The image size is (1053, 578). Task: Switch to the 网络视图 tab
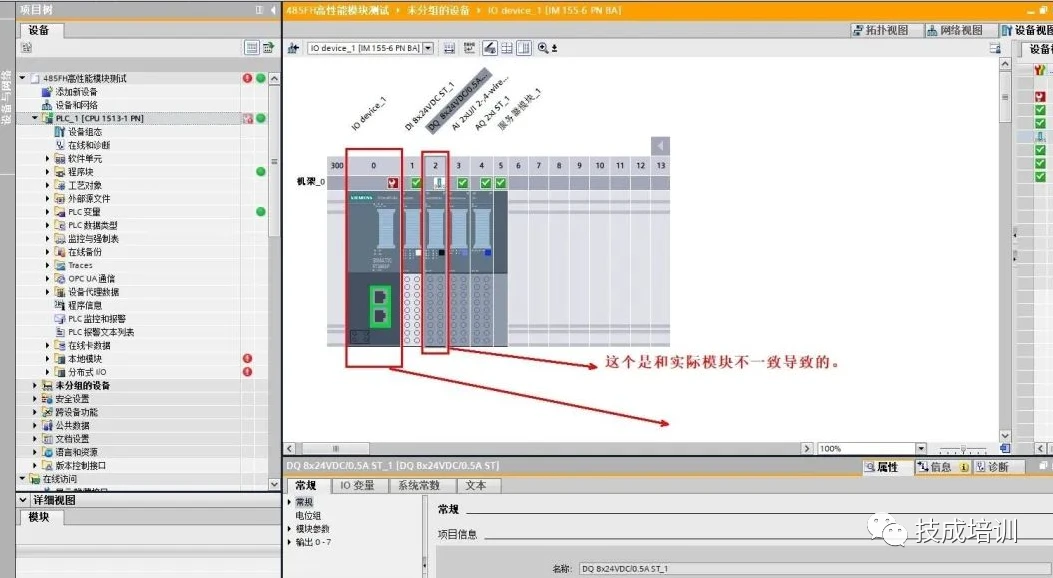pos(954,31)
